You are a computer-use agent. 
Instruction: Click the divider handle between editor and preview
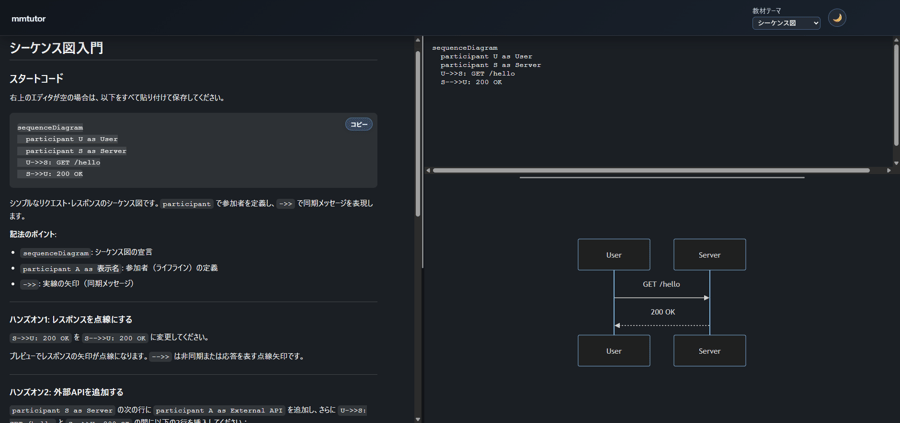(x=662, y=178)
